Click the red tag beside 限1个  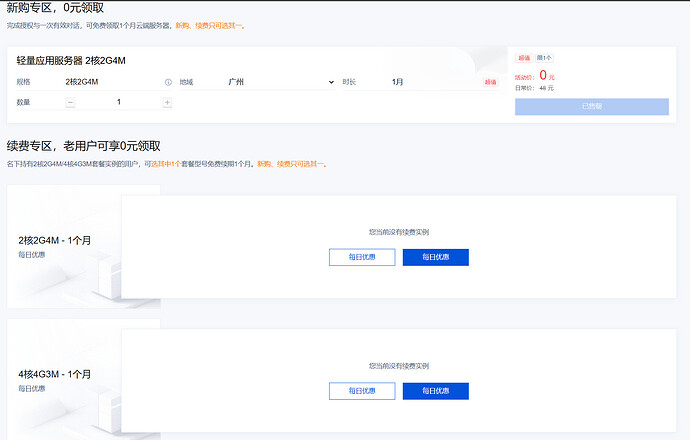[x=524, y=58]
